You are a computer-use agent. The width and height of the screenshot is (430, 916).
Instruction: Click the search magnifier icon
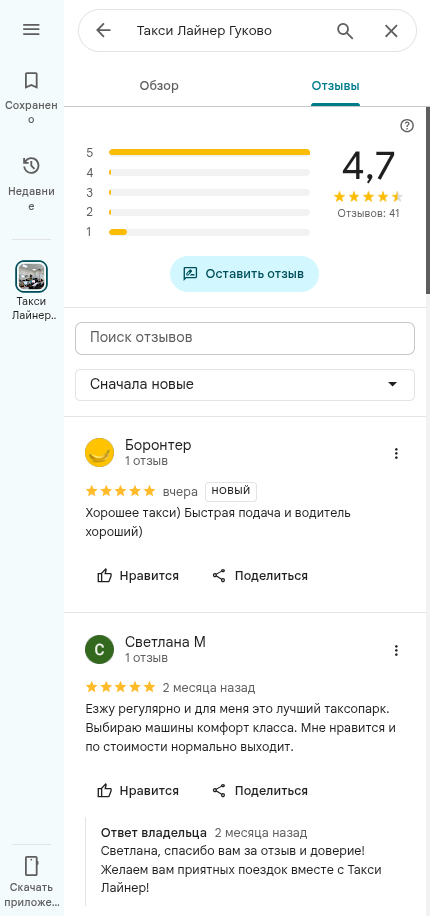[345, 31]
